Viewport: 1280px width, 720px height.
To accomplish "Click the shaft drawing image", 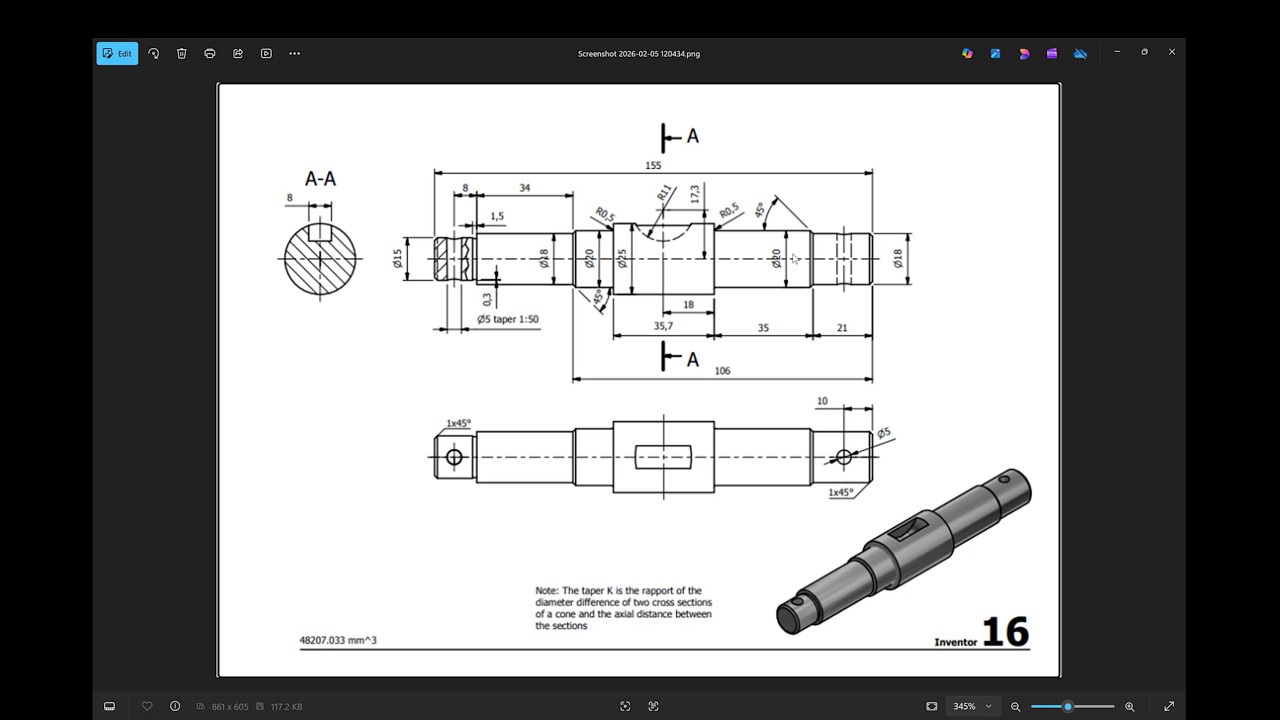I will coord(639,380).
